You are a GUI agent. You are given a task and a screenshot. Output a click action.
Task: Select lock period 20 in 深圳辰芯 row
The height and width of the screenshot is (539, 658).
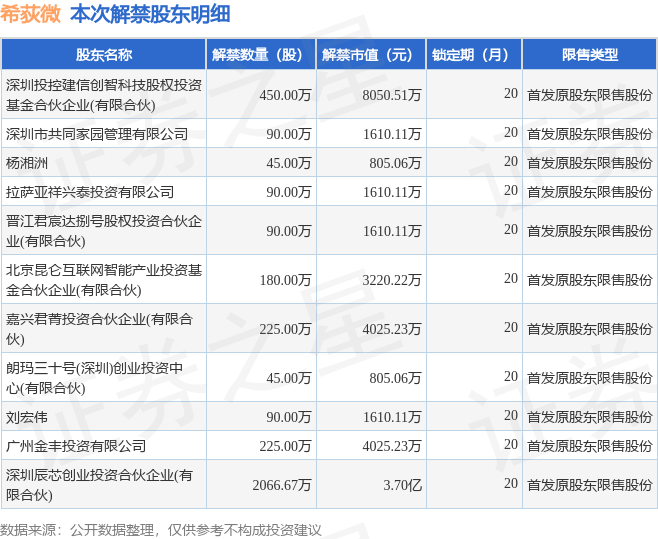point(511,483)
